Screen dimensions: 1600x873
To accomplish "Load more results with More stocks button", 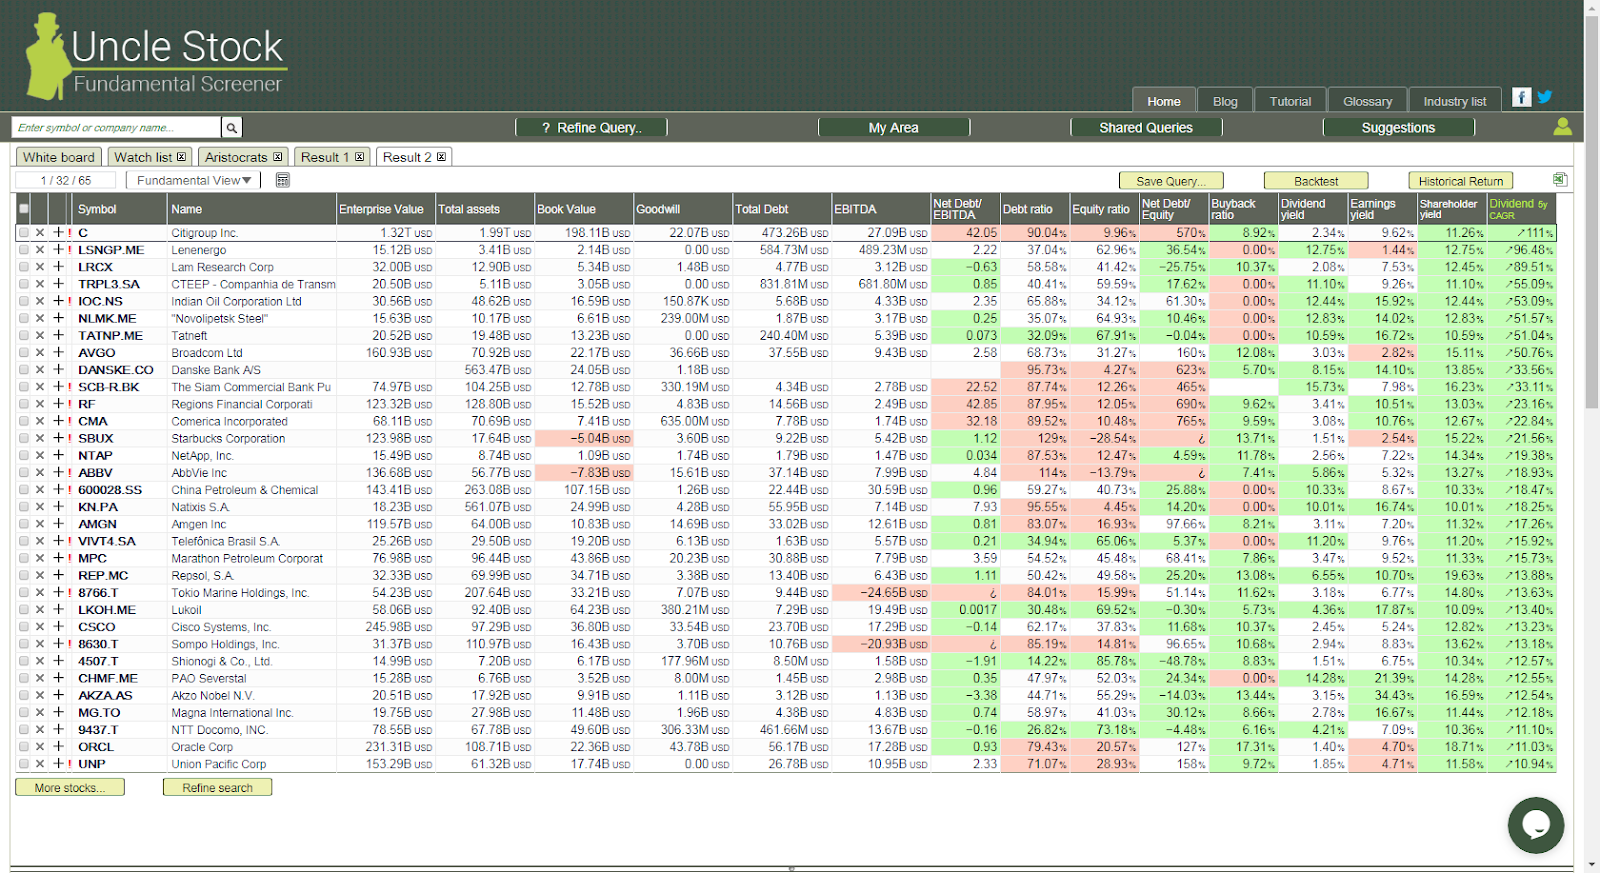I will pyautogui.click(x=70, y=788).
